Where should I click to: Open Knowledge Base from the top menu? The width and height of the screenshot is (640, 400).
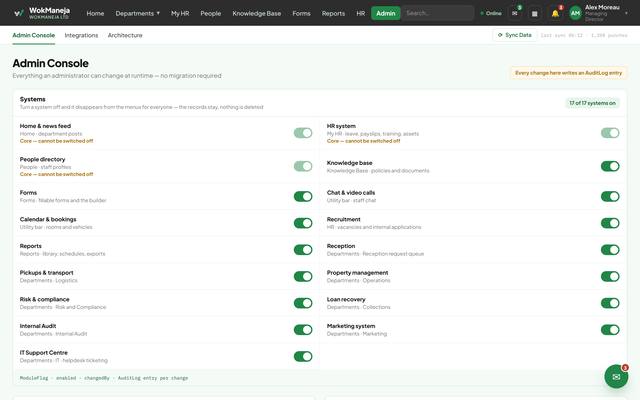point(257,13)
